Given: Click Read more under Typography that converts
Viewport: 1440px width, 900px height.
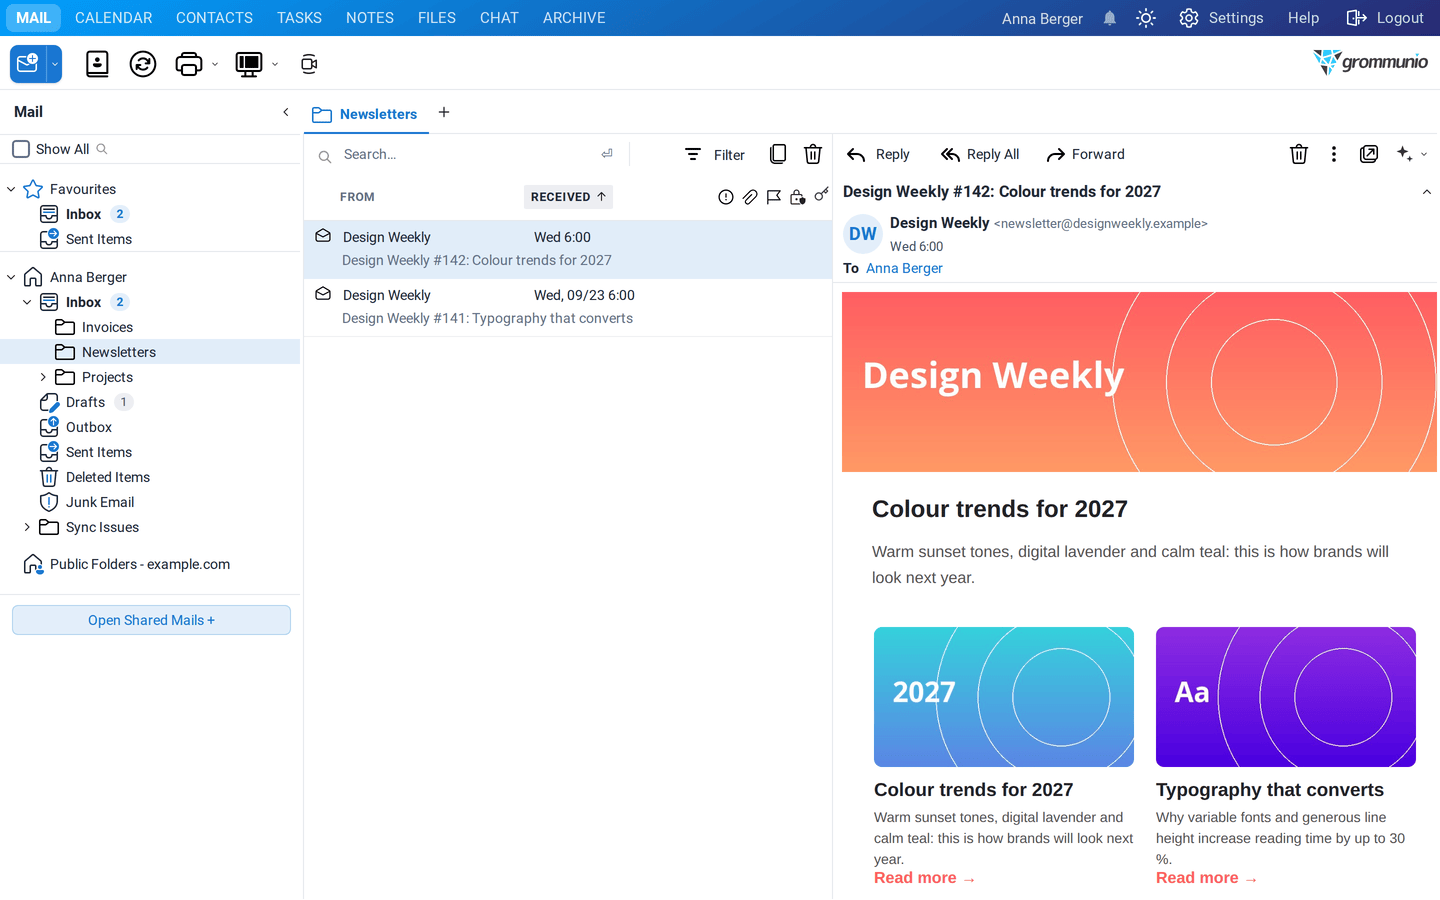Looking at the screenshot, I should coord(1206,878).
